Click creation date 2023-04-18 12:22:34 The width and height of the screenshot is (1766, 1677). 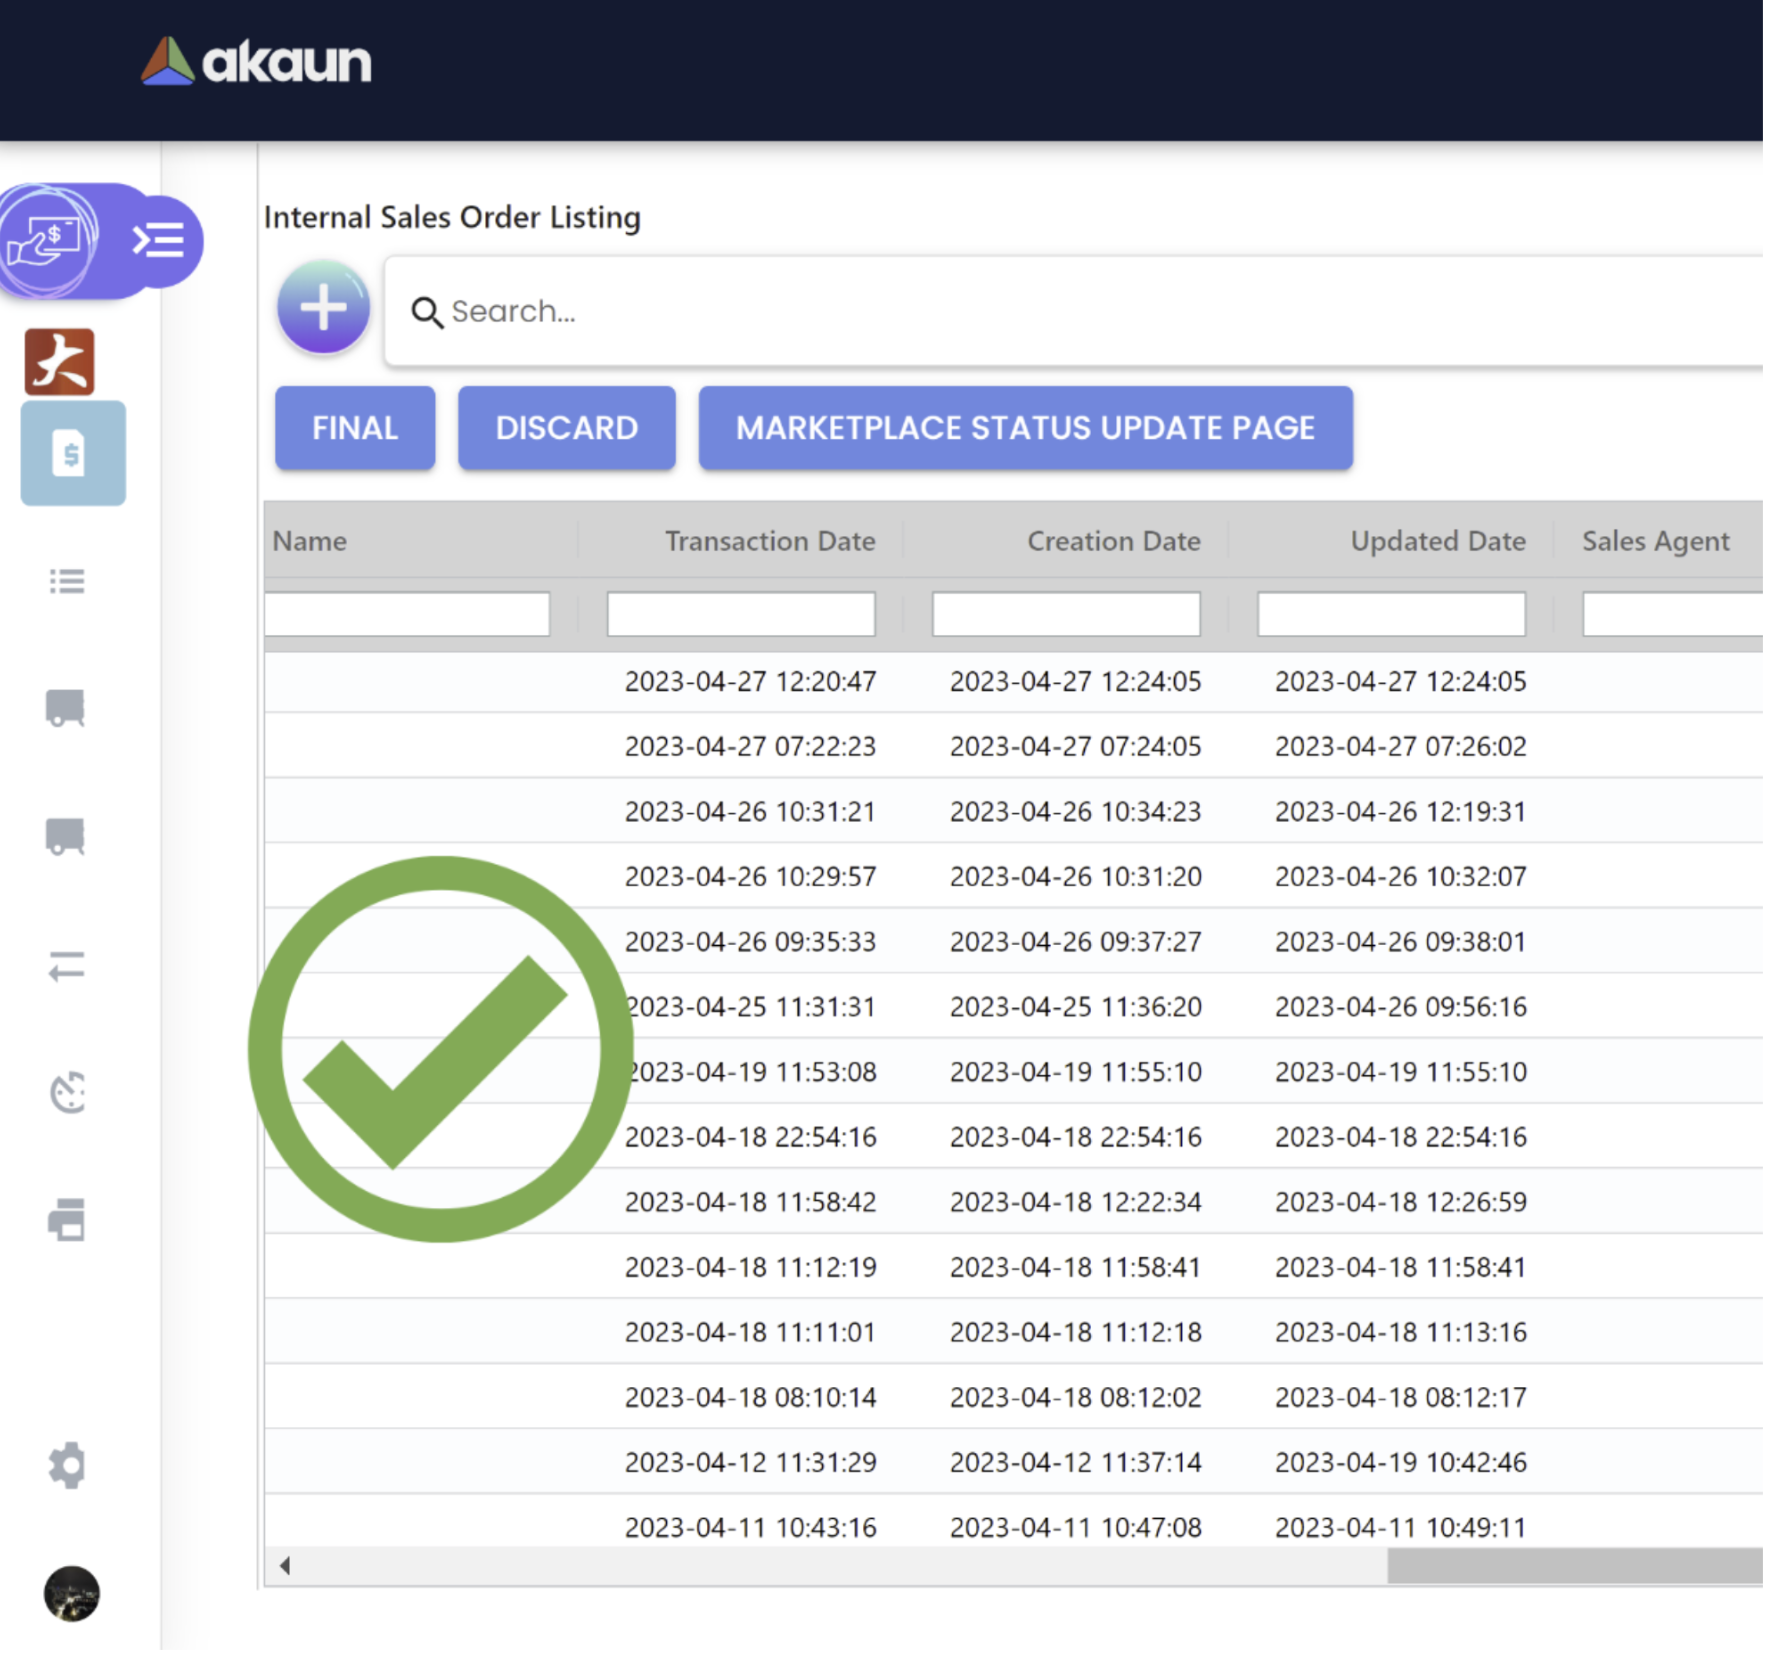tap(1075, 1201)
